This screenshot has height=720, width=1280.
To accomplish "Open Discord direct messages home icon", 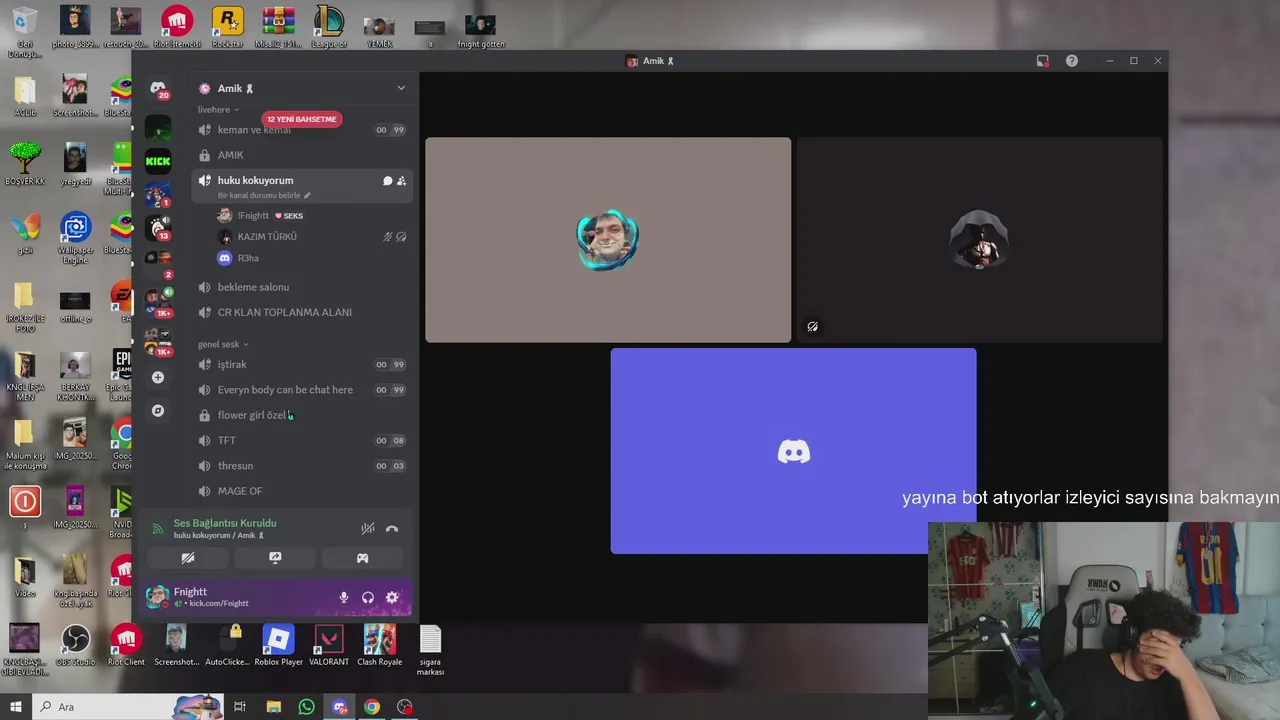I will [158, 88].
